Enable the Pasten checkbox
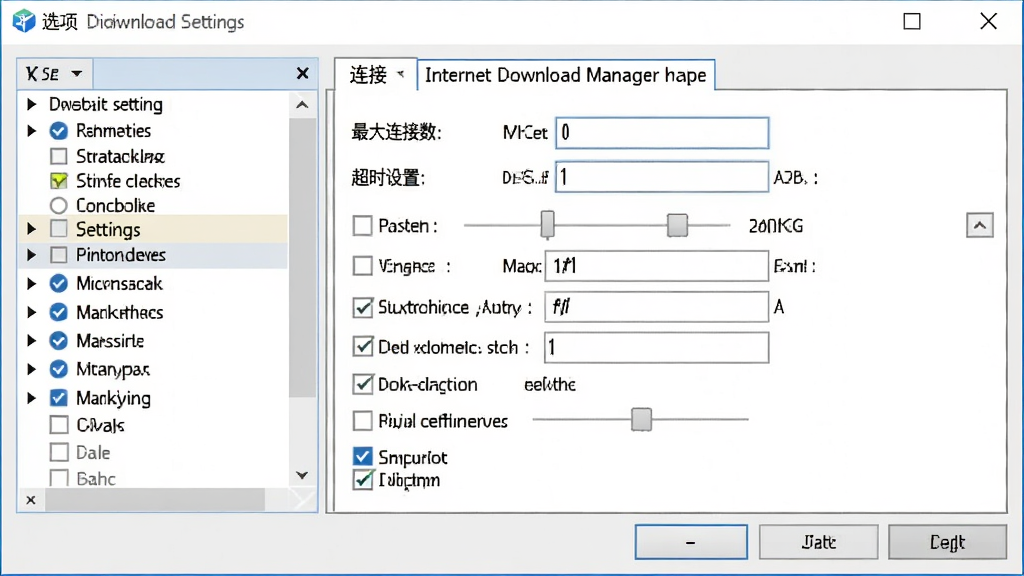 [362, 226]
